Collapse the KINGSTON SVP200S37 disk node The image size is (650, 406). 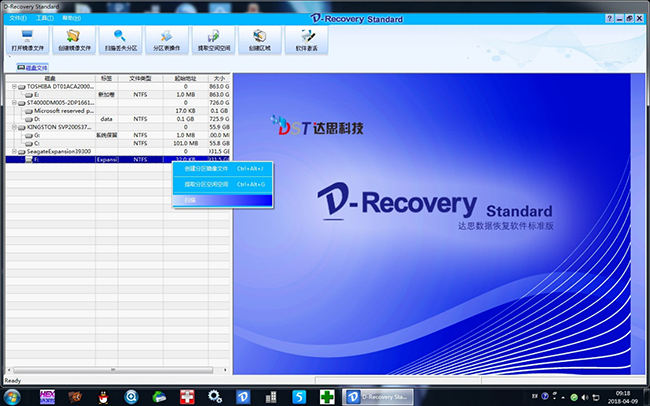[14, 127]
